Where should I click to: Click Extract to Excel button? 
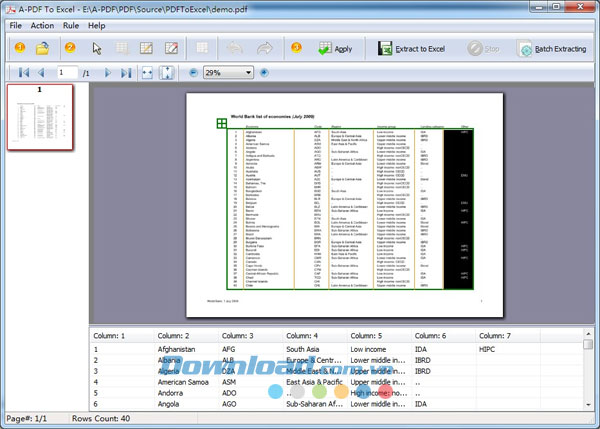(411, 49)
